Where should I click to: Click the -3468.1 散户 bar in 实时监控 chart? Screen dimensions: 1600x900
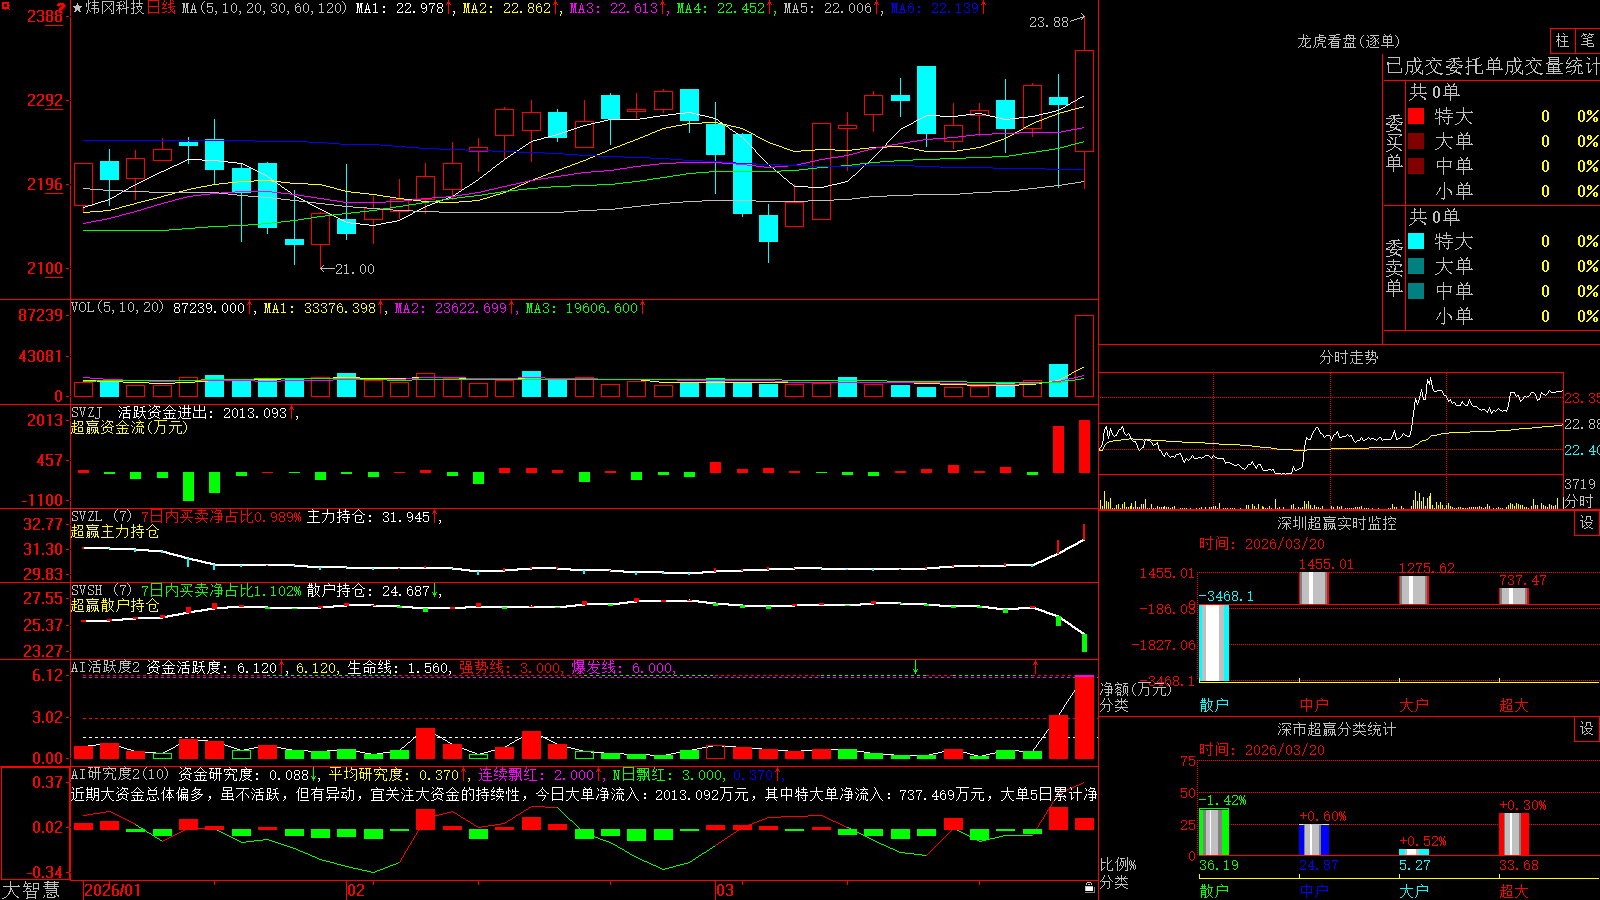point(1214,643)
